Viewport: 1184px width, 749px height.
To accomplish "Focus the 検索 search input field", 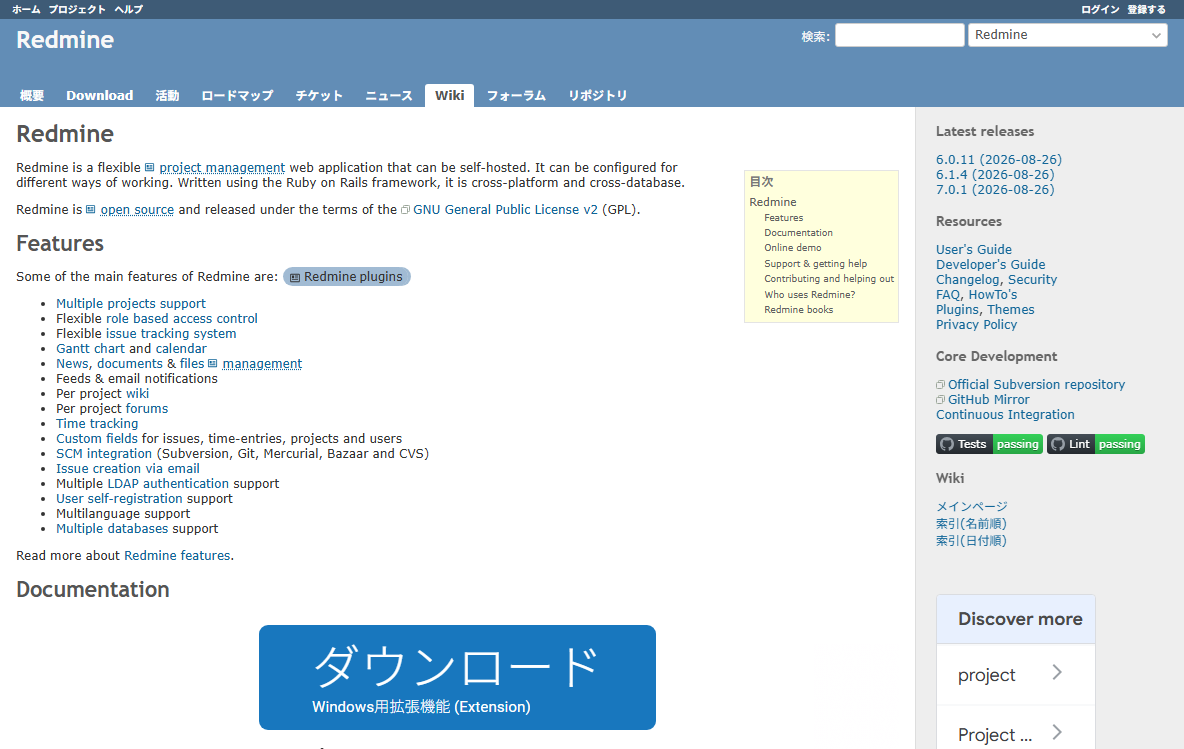I will click(x=899, y=35).
